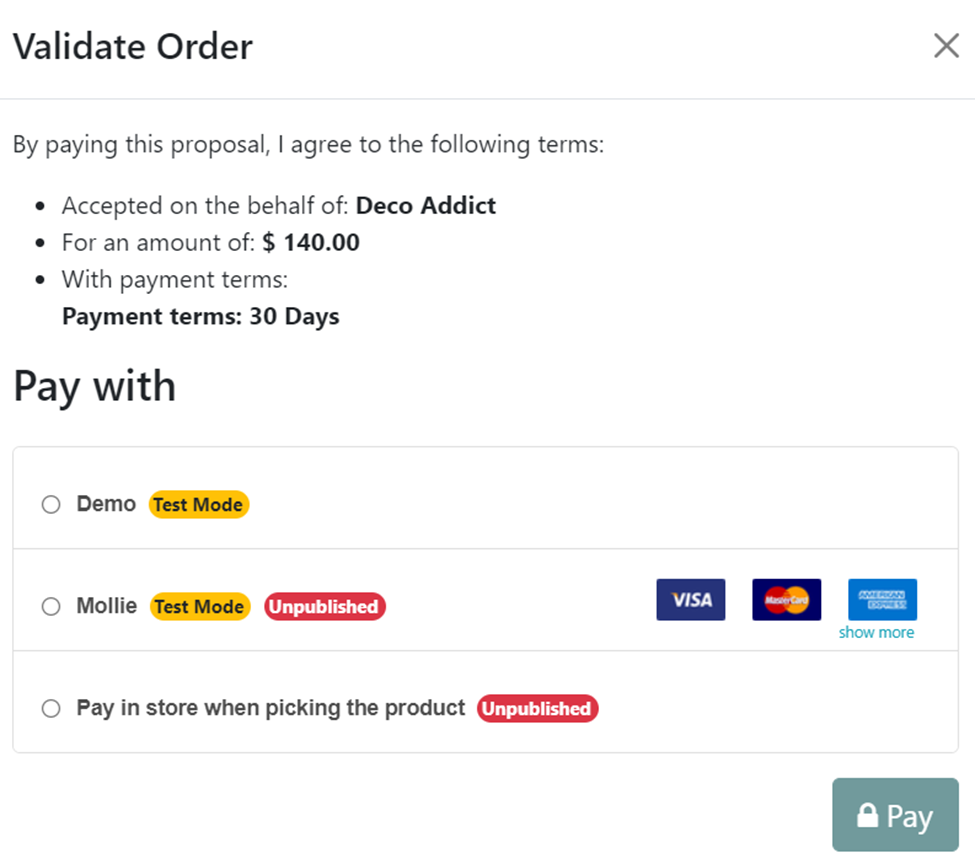
Task: Click the 'By paying this proposal' sentence
Action: (x=308, y=145)
